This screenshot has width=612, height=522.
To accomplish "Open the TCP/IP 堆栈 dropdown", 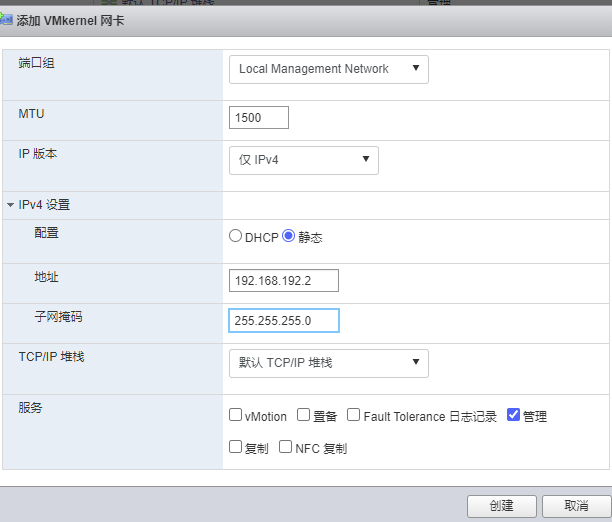I will click(x=328, y=363).
